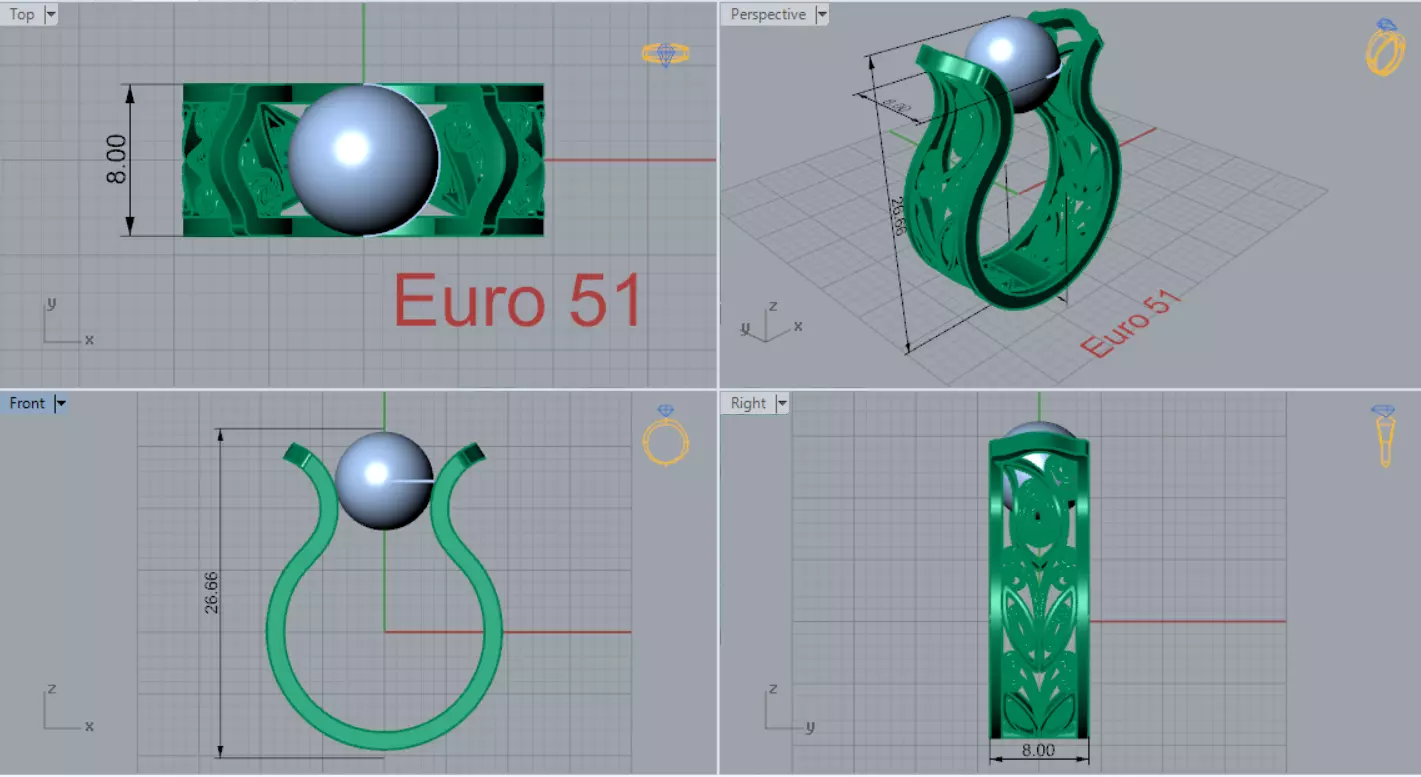This screenshot has width=1421, height=777.
Task: Select the Euro 51 text in Perspective viewport
Action: point(1131,323)
